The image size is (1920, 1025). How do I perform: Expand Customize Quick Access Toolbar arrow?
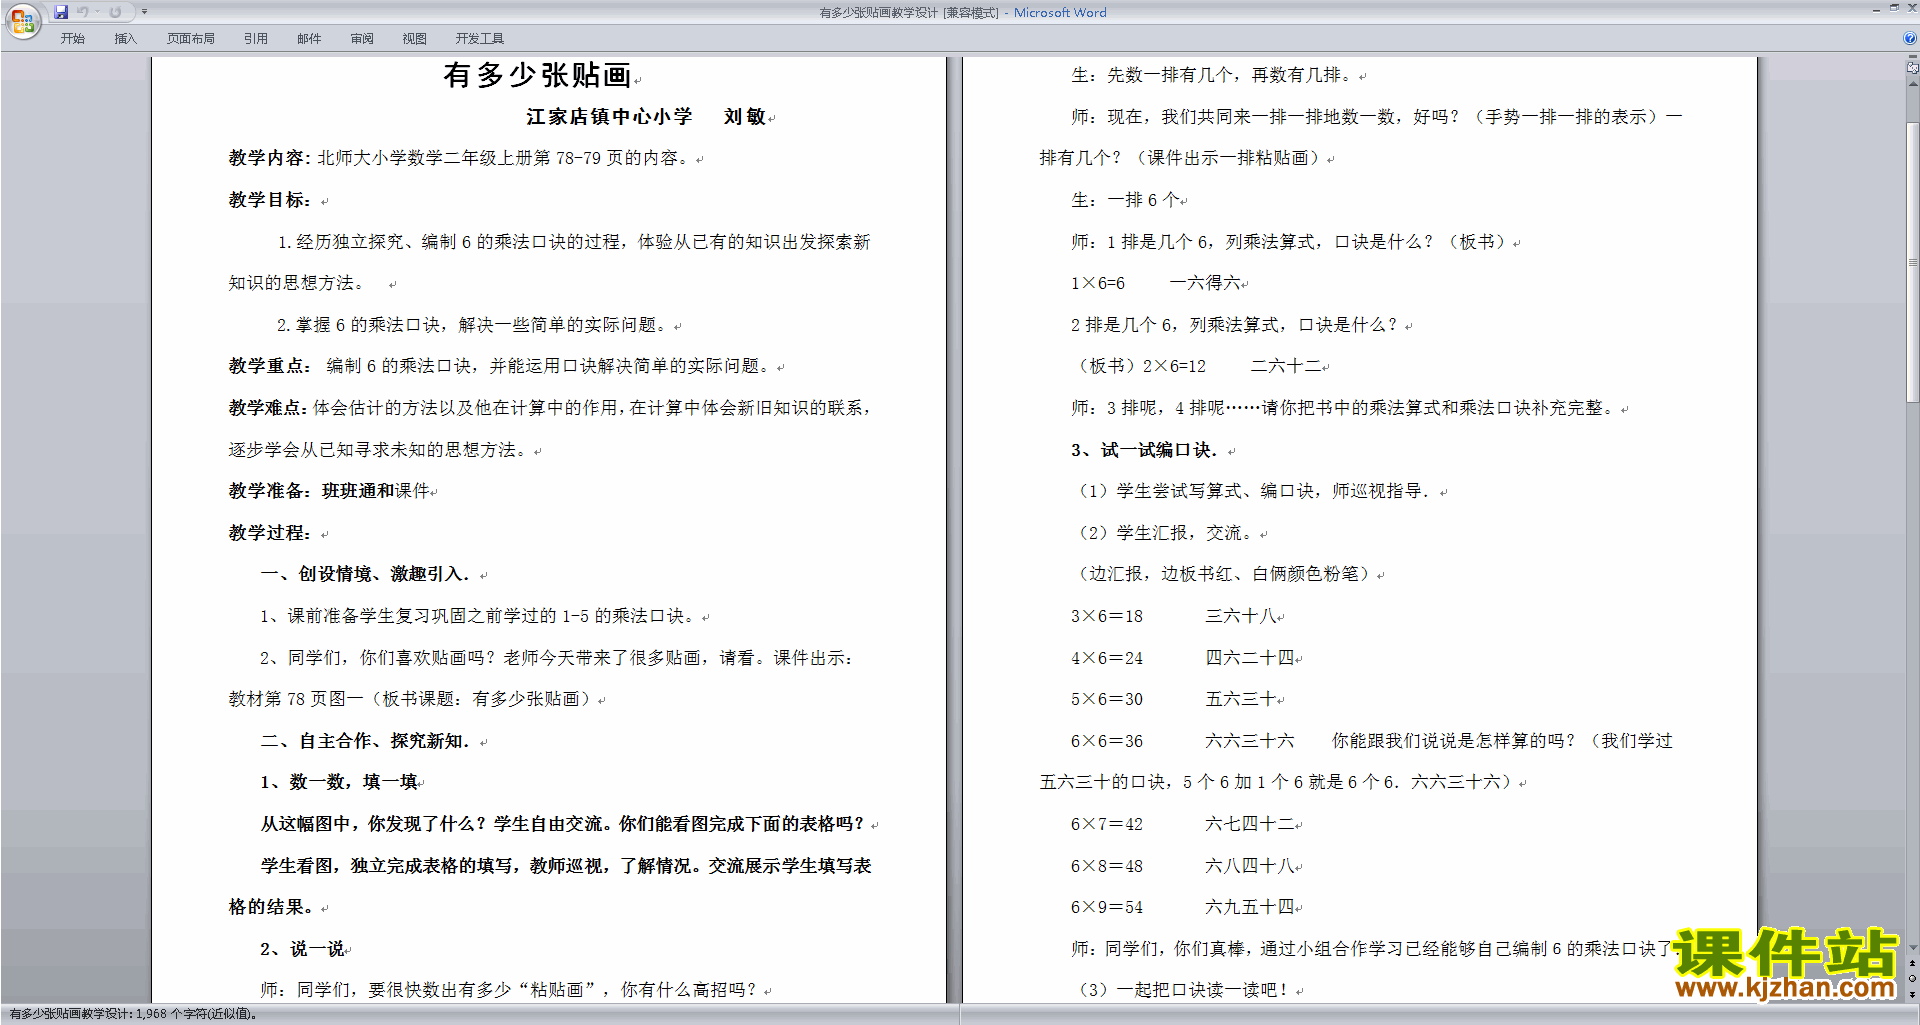144,12
